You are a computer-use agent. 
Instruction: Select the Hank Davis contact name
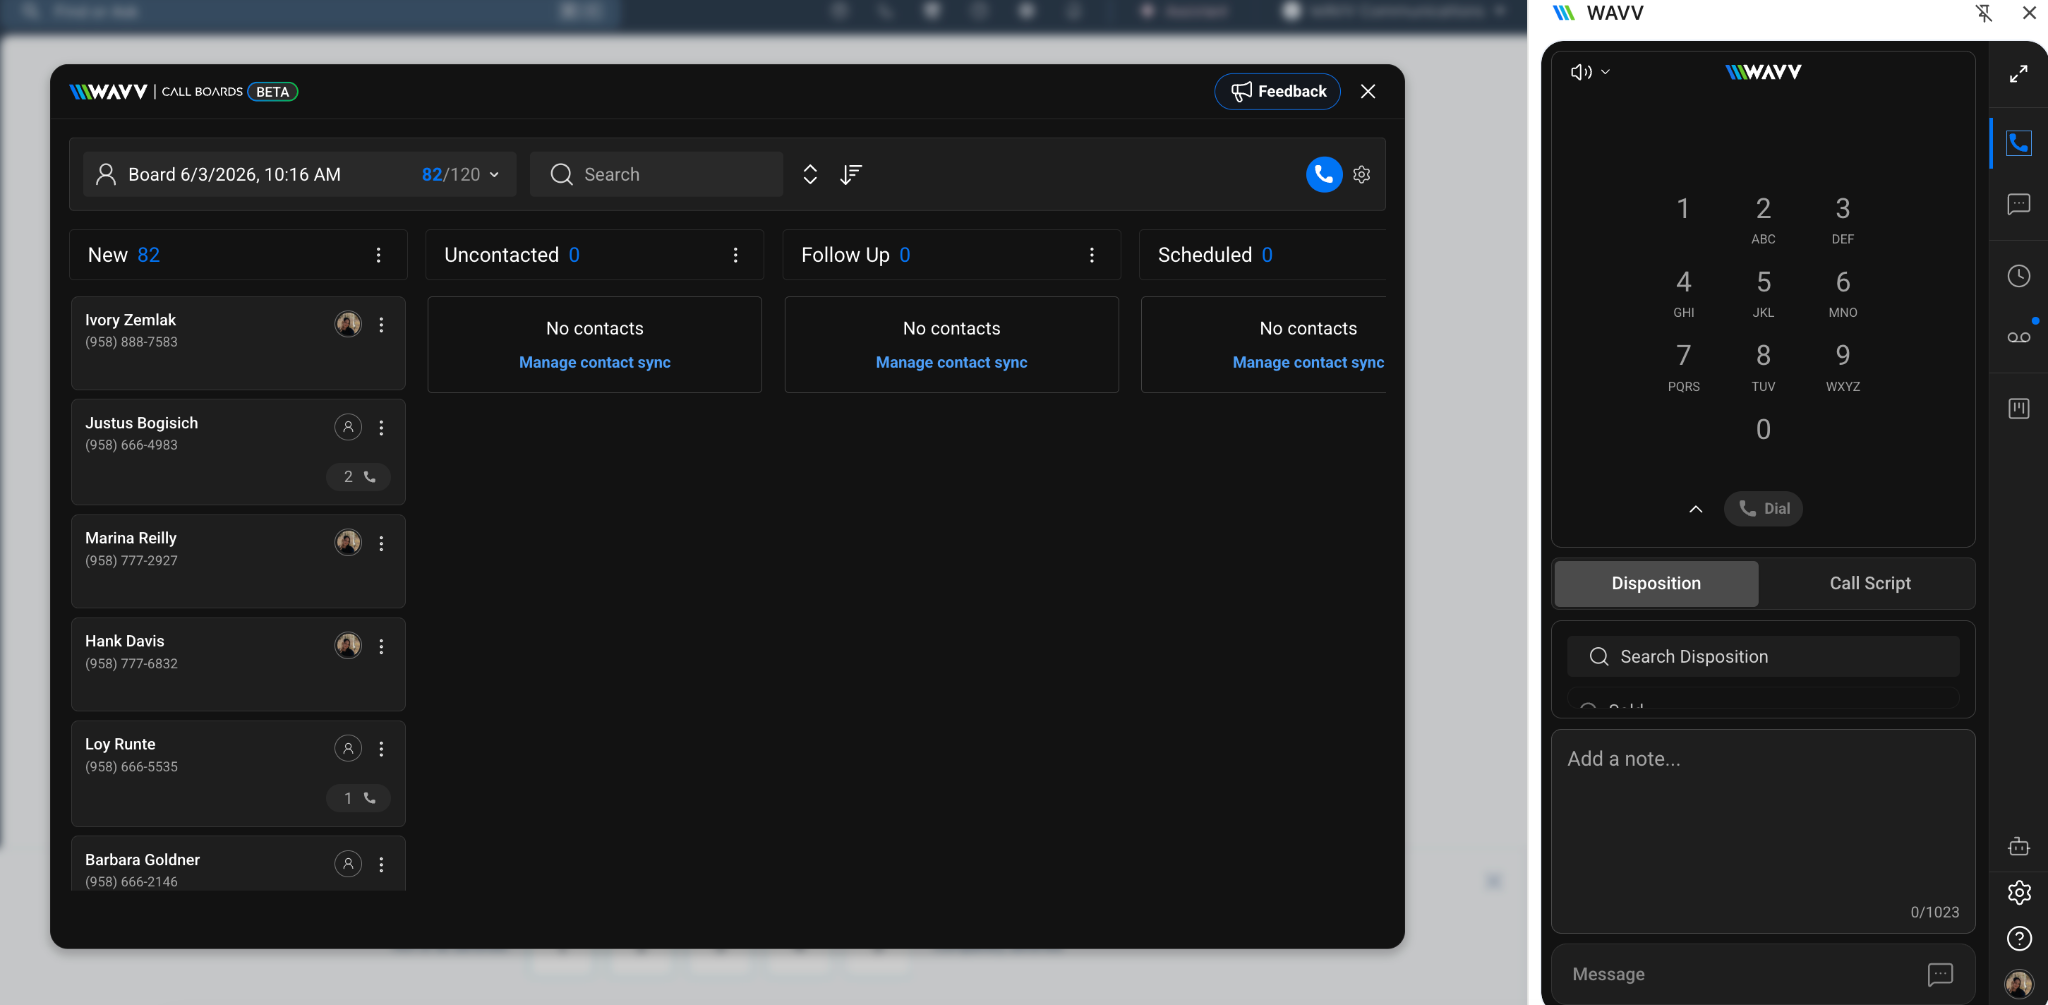(x=125, y=641)
